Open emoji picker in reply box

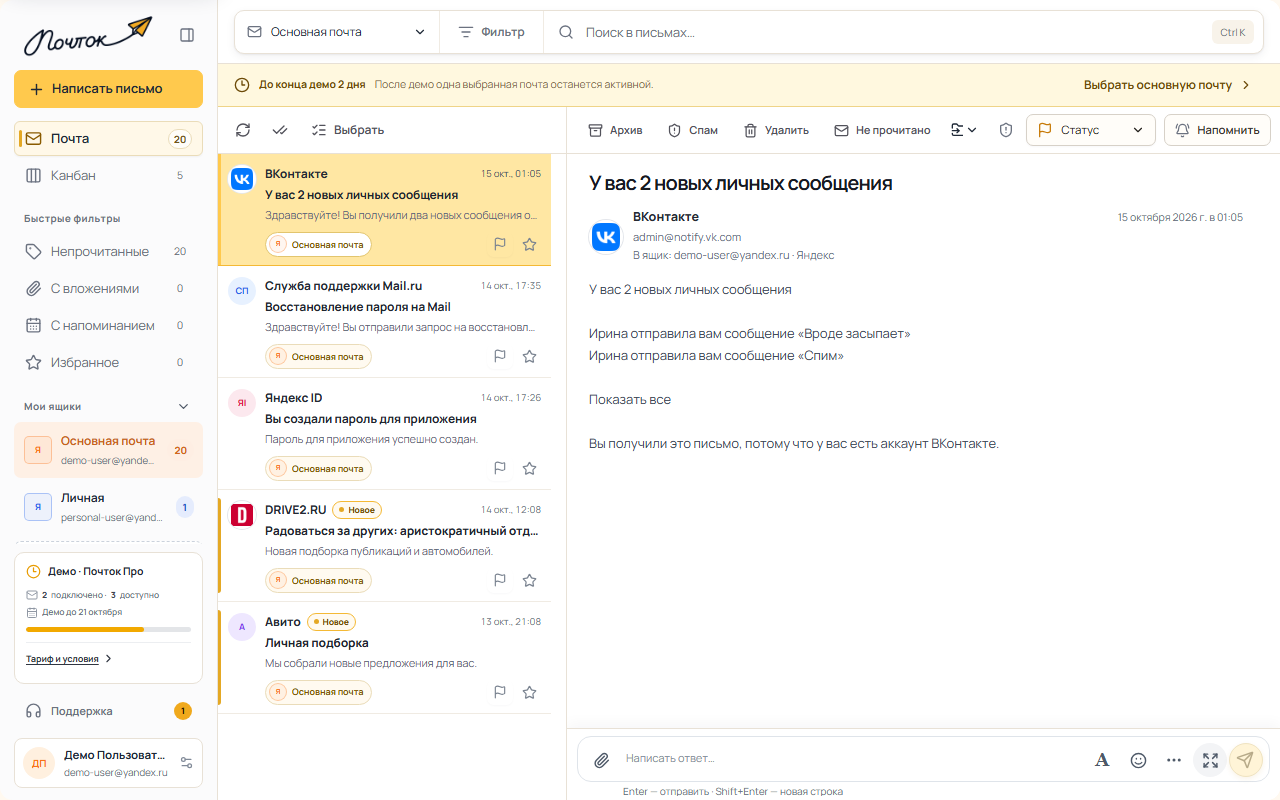pos(1138,760)
